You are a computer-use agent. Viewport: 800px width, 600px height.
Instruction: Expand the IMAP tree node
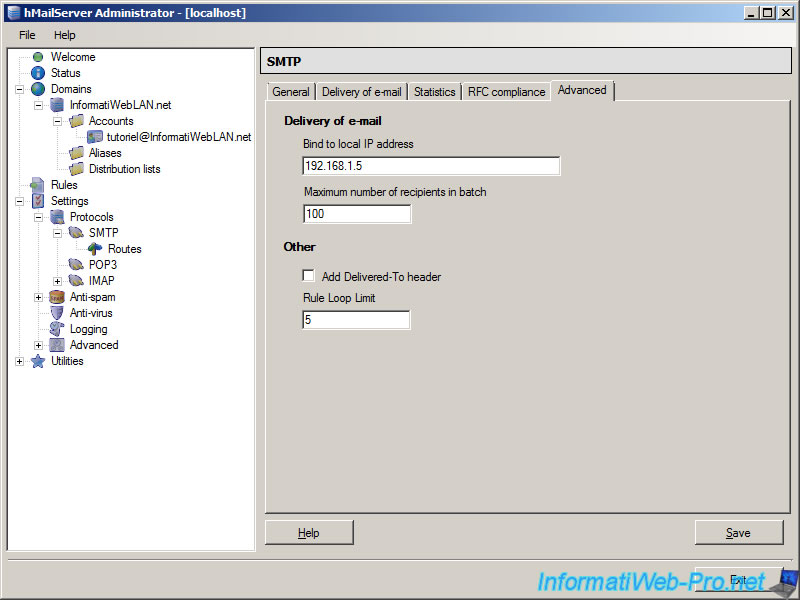coord(58,281)
